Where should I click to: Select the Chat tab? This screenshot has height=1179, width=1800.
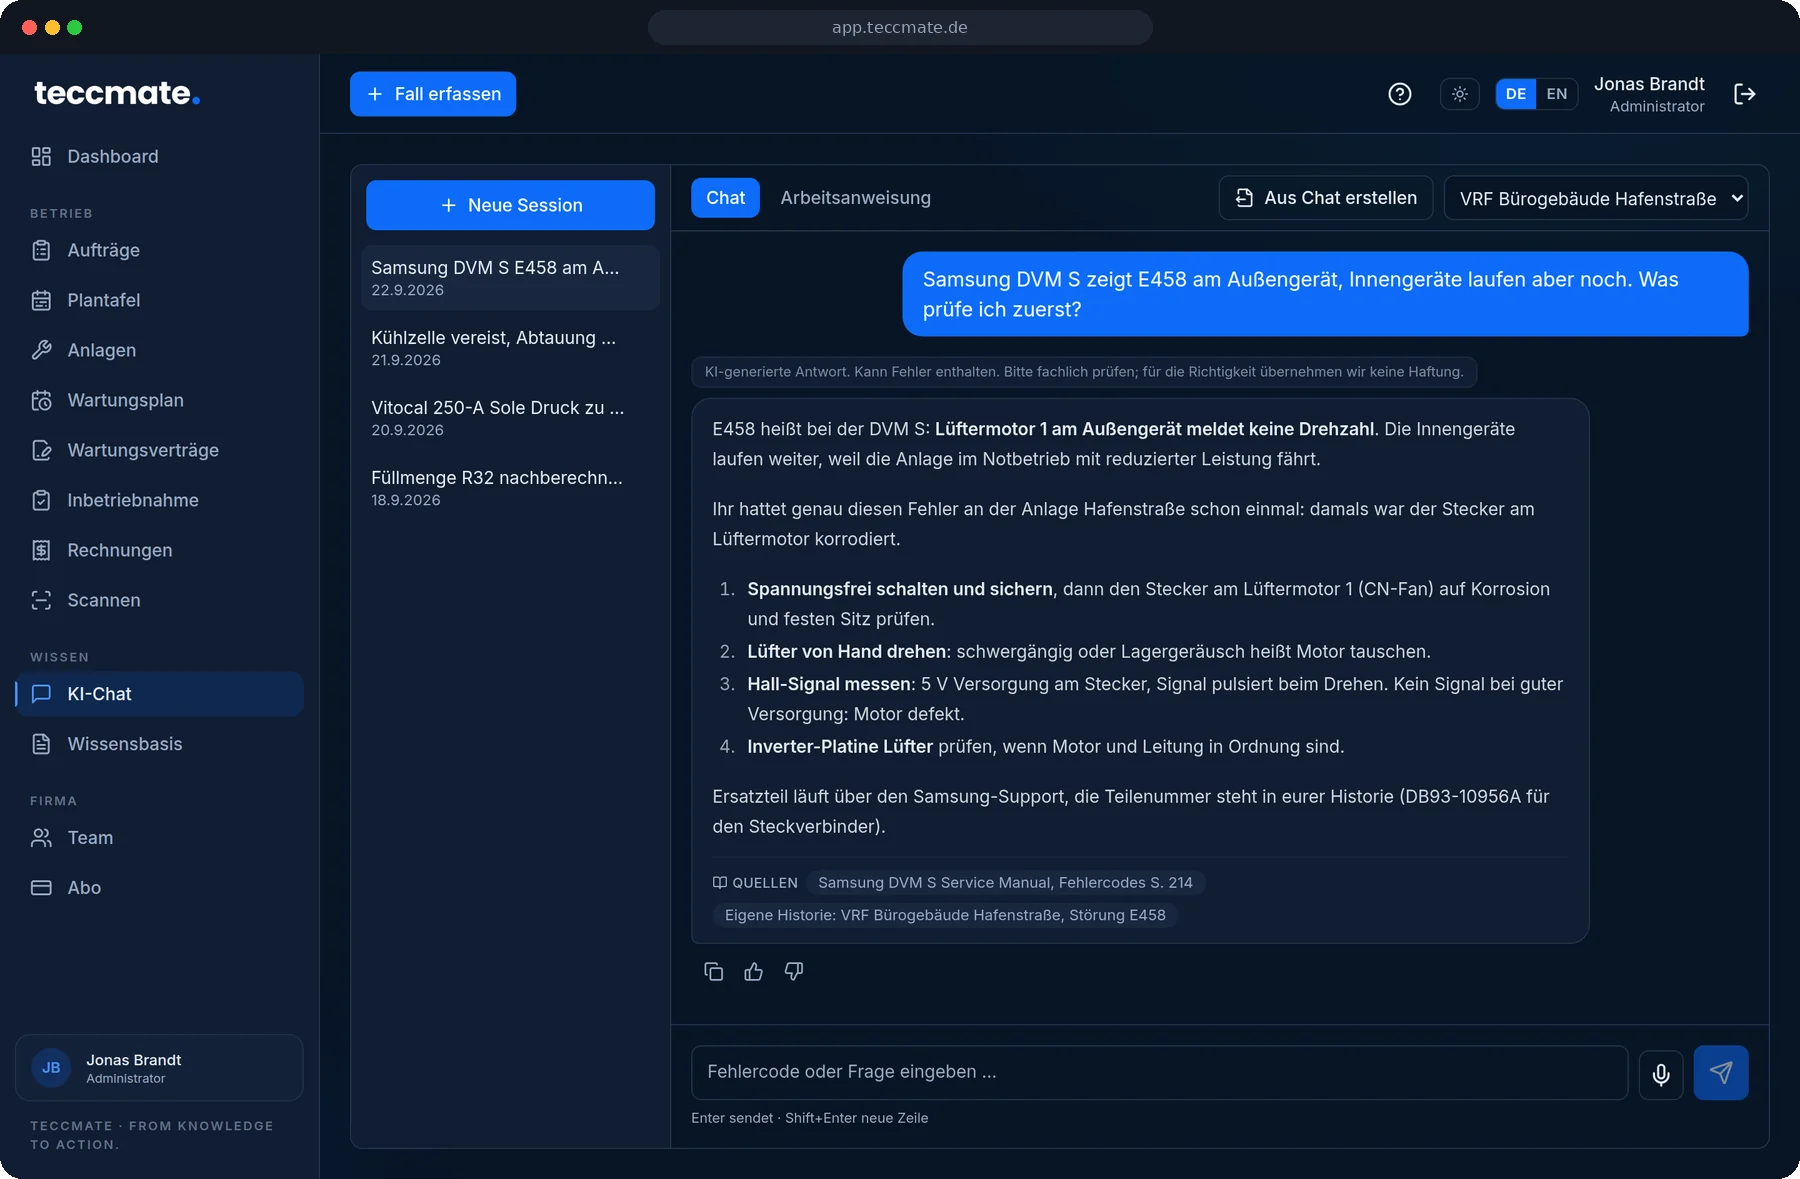tap(726, 198)
